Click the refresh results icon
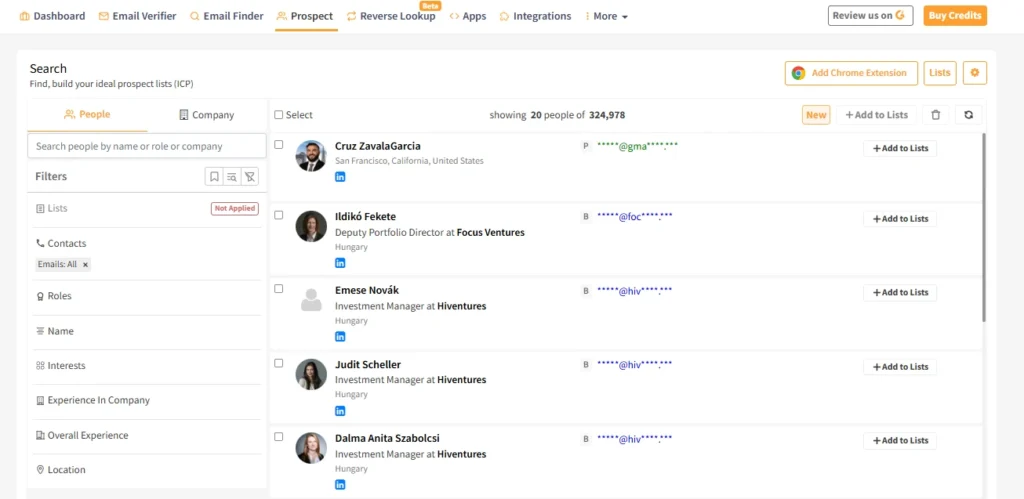 (x=968, y=115)
